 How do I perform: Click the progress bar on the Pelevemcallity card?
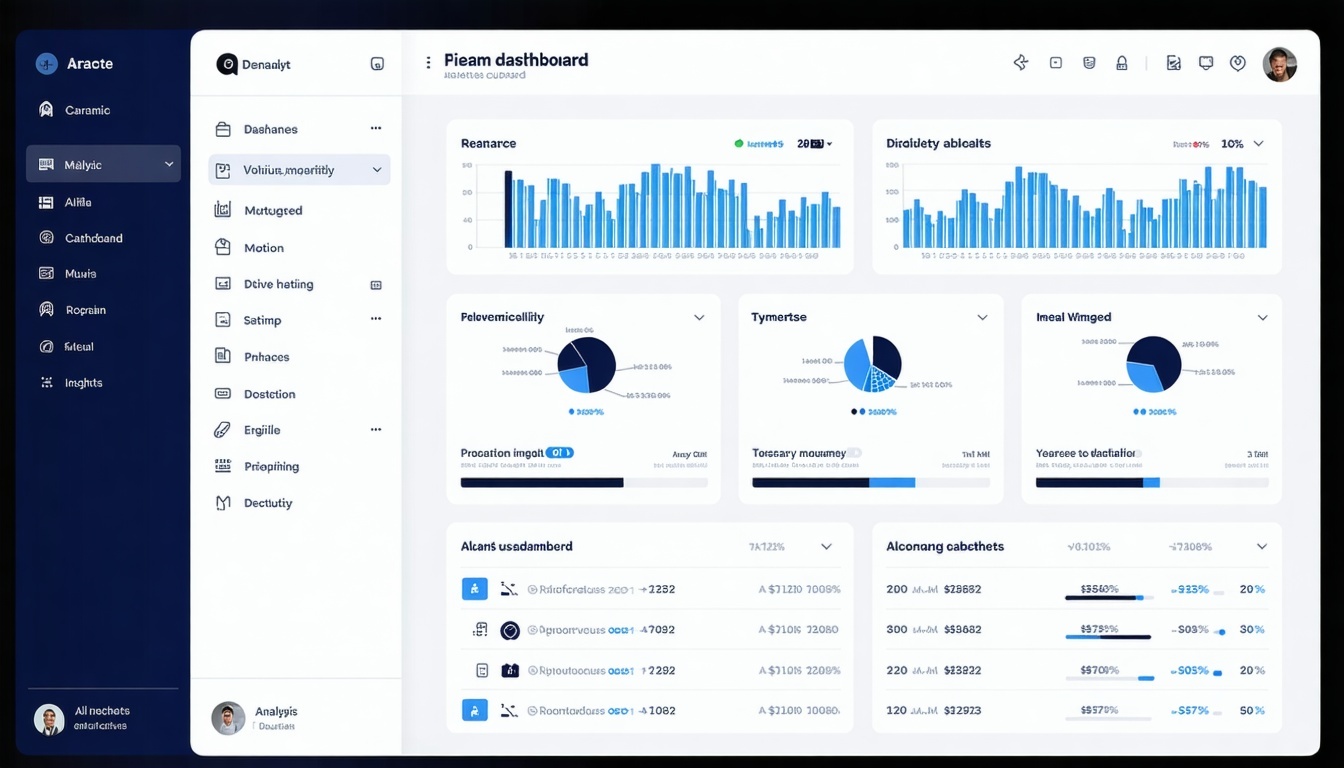(584, 481)
